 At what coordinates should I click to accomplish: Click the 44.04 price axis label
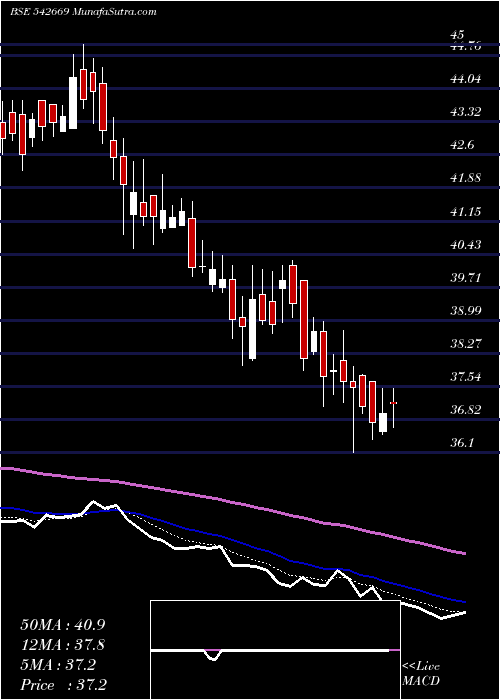tap(466, 79)
